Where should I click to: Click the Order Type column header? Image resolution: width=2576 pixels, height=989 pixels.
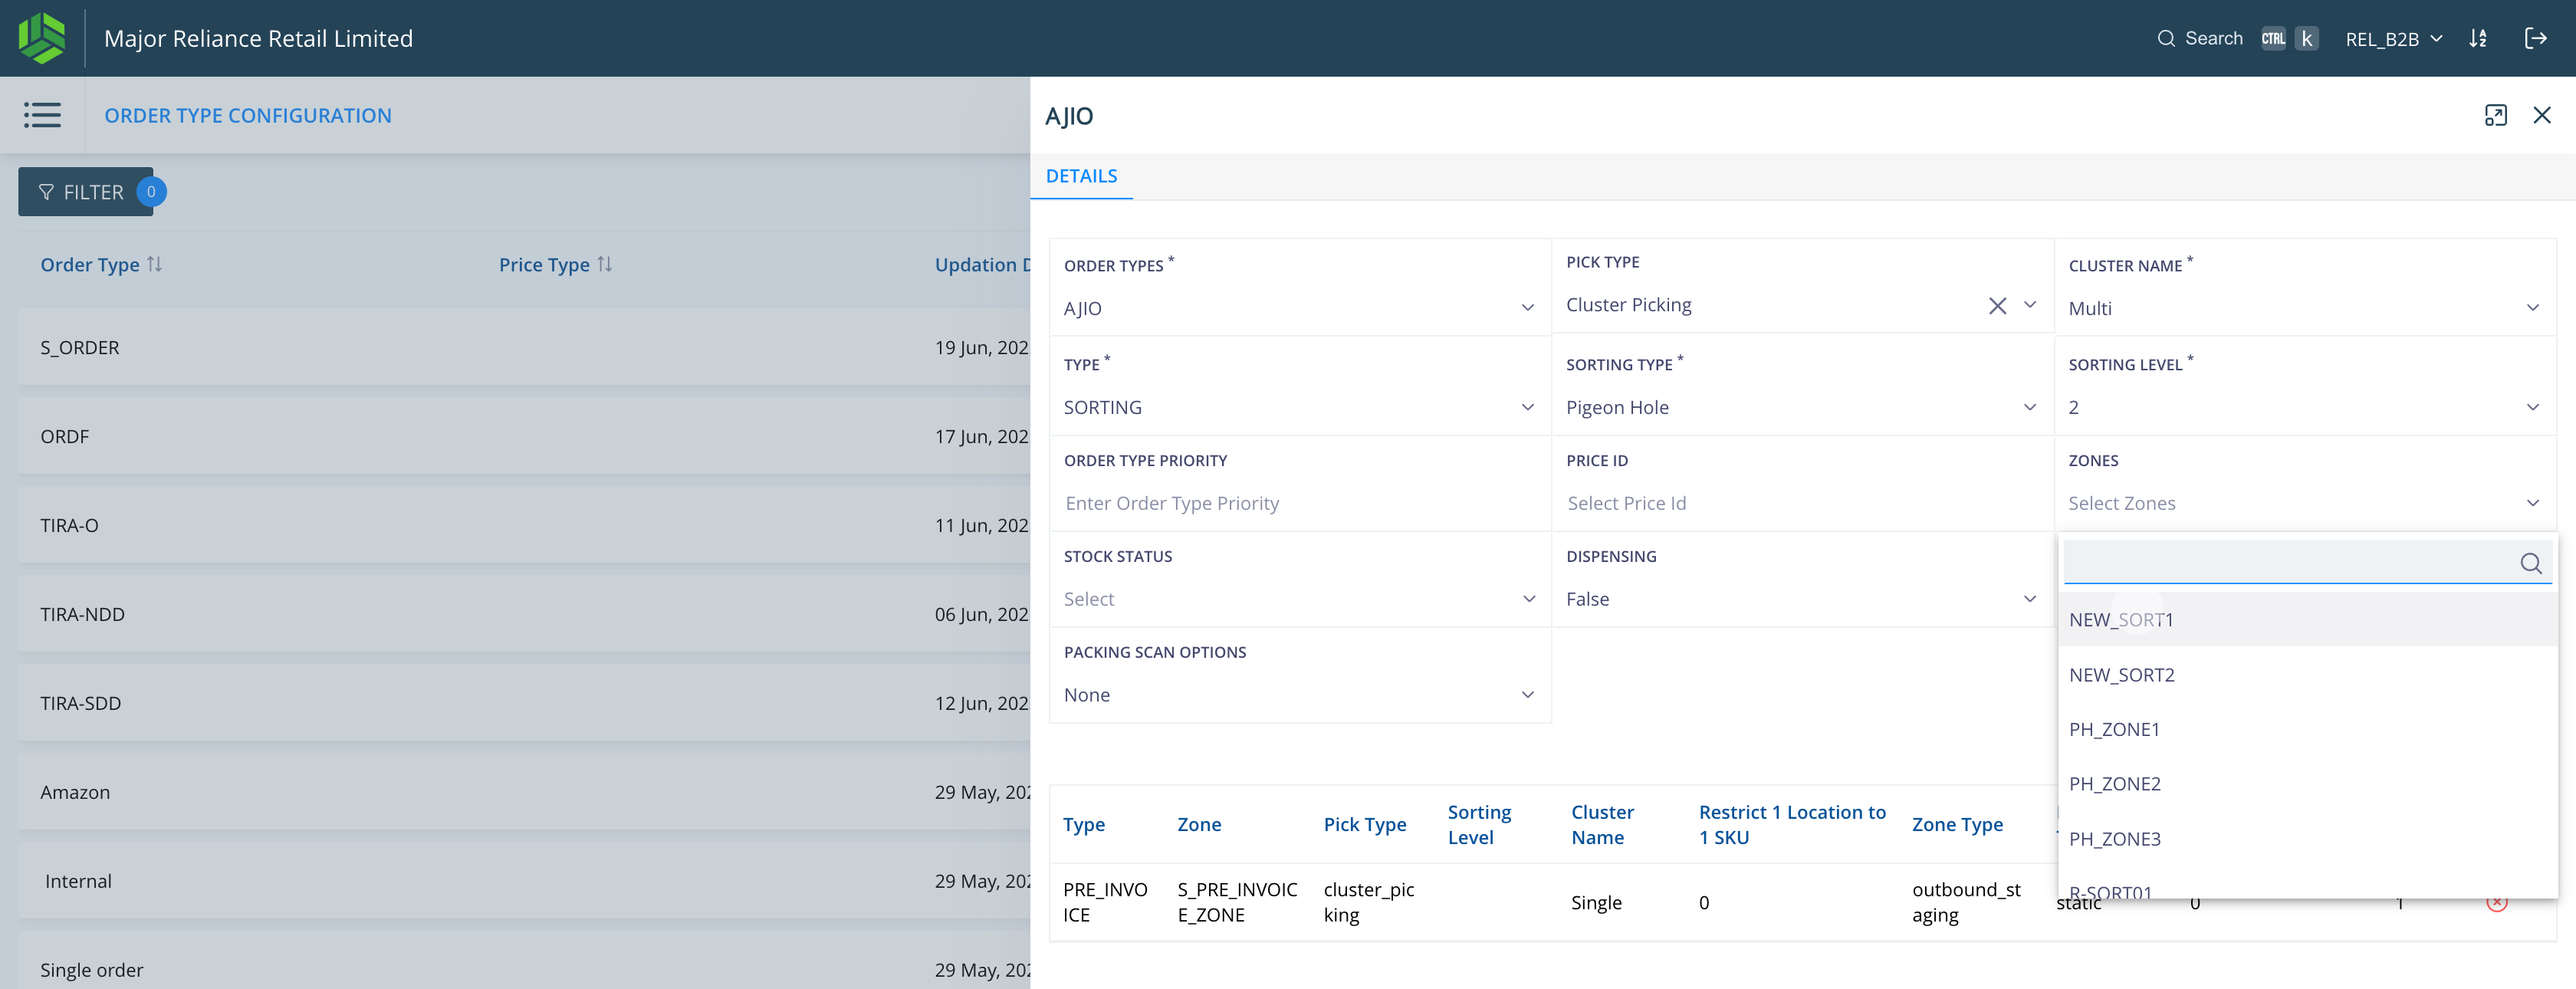90,265
